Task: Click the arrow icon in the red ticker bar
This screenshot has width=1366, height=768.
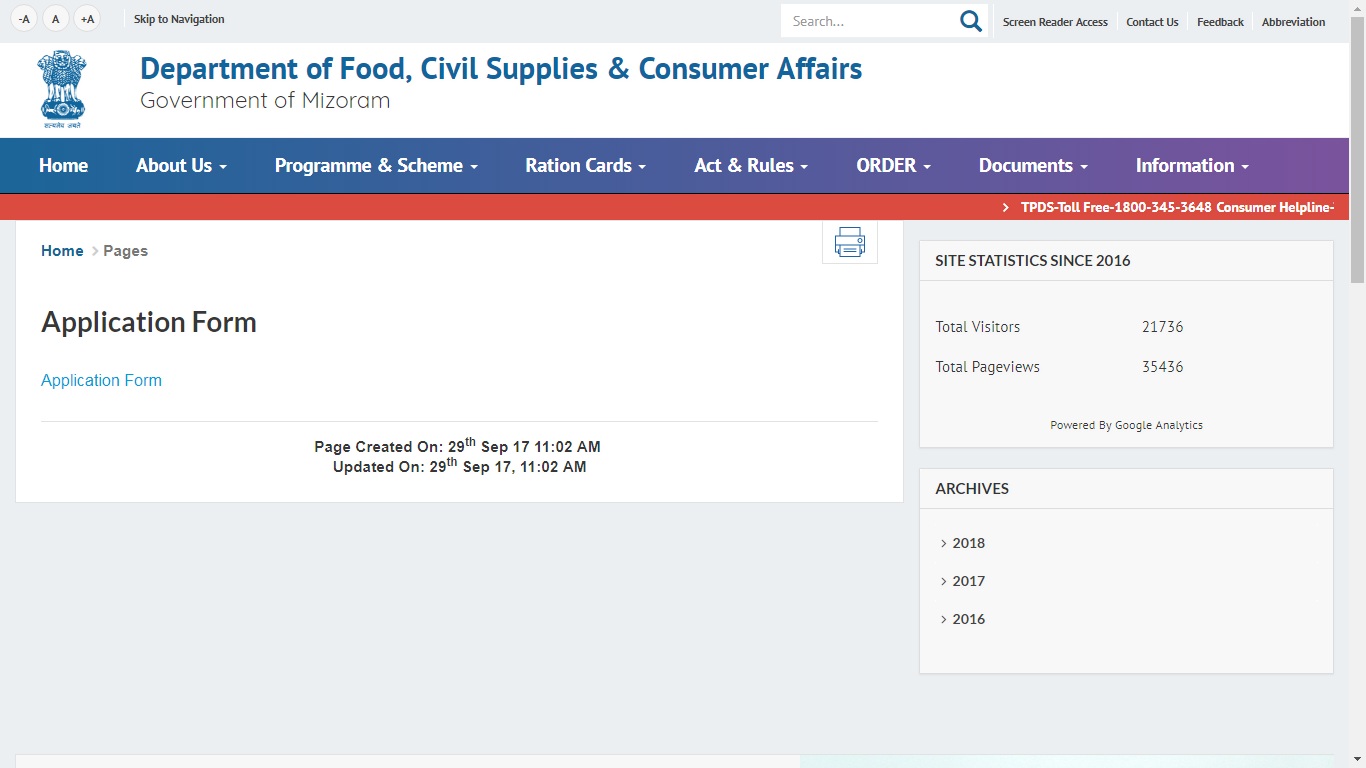Action: point(1005,207)
